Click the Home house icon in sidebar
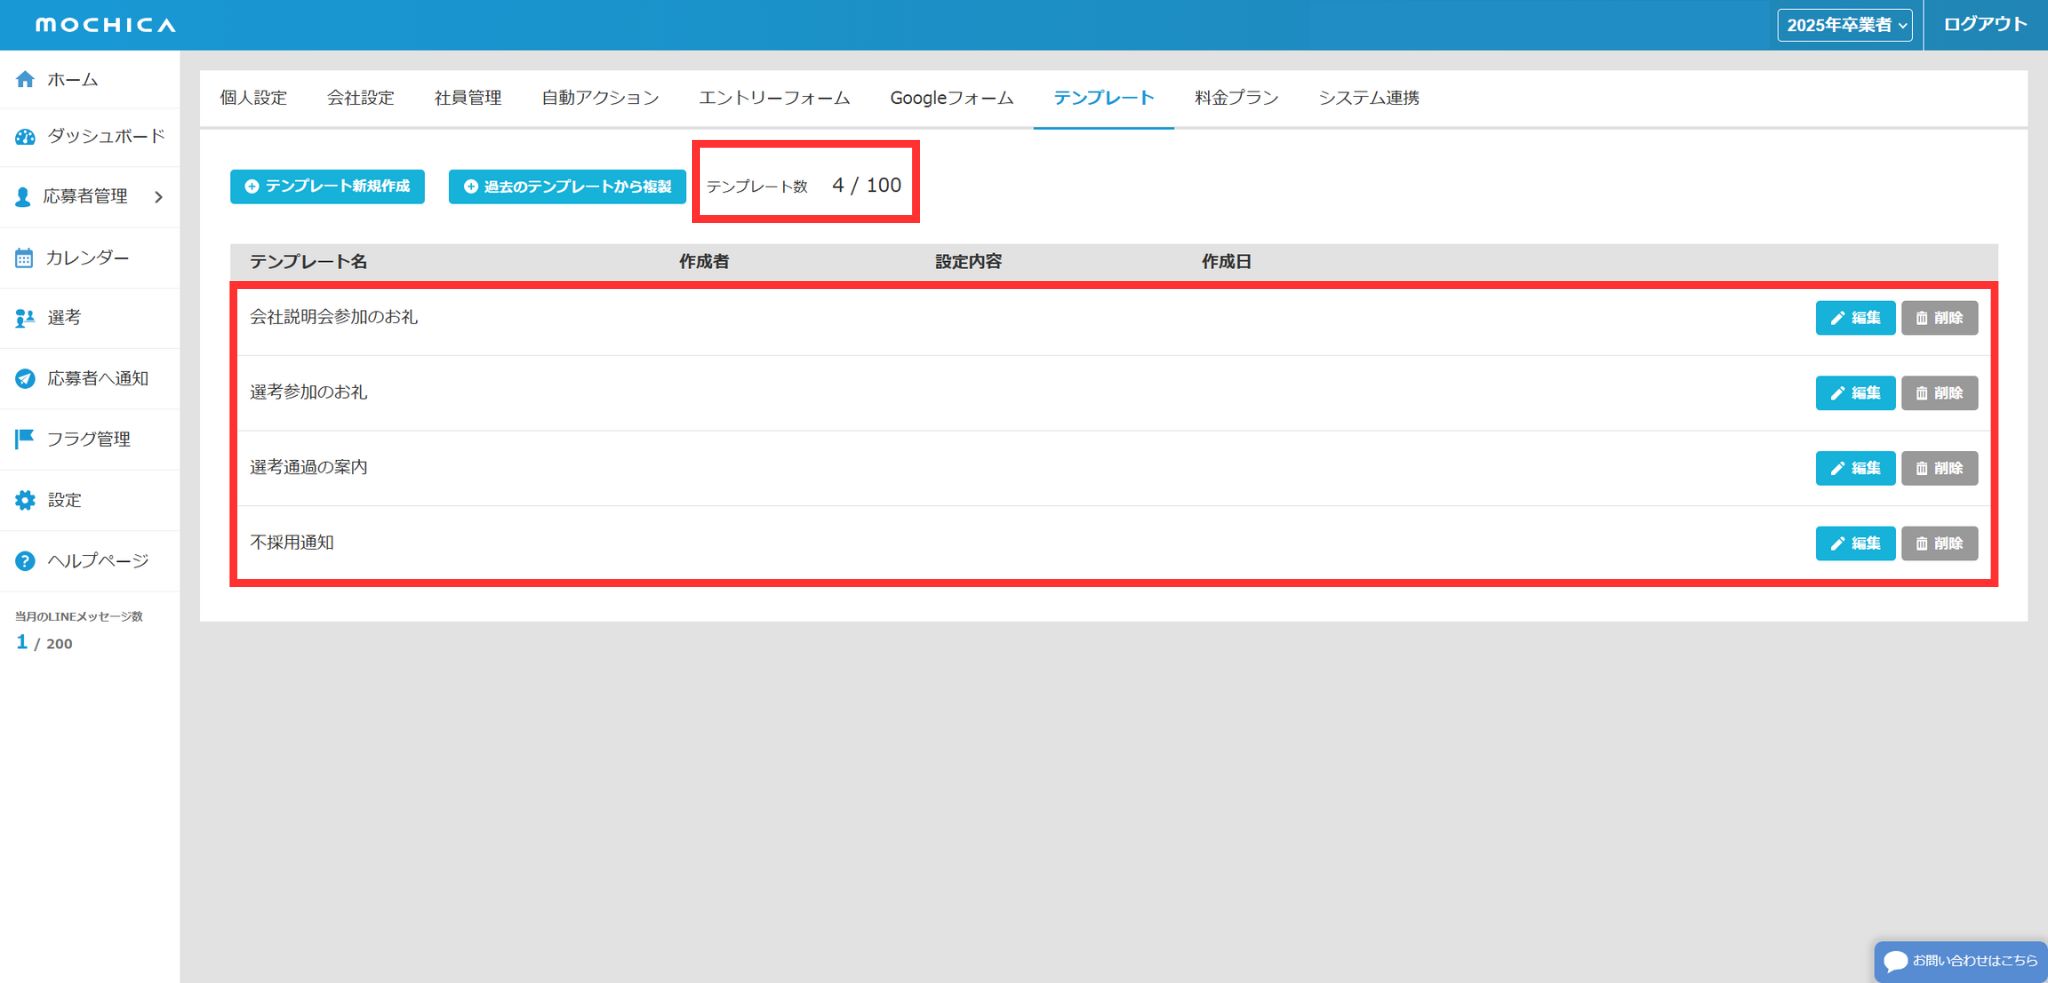This screenshot has width=2048, height=983. (x=25, y=80)
